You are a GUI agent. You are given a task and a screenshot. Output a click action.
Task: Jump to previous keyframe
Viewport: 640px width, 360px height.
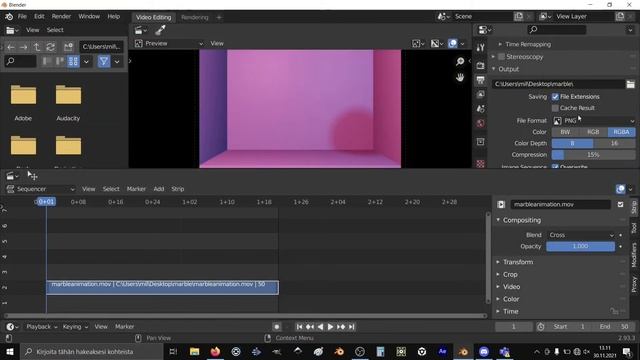[x=310, y=327]
